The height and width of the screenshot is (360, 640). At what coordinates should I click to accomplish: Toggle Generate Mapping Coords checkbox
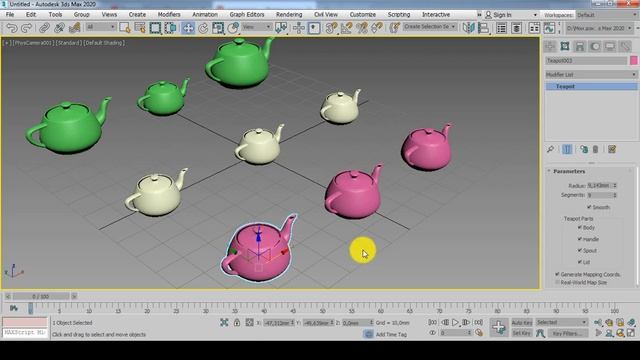coord(557,274)
